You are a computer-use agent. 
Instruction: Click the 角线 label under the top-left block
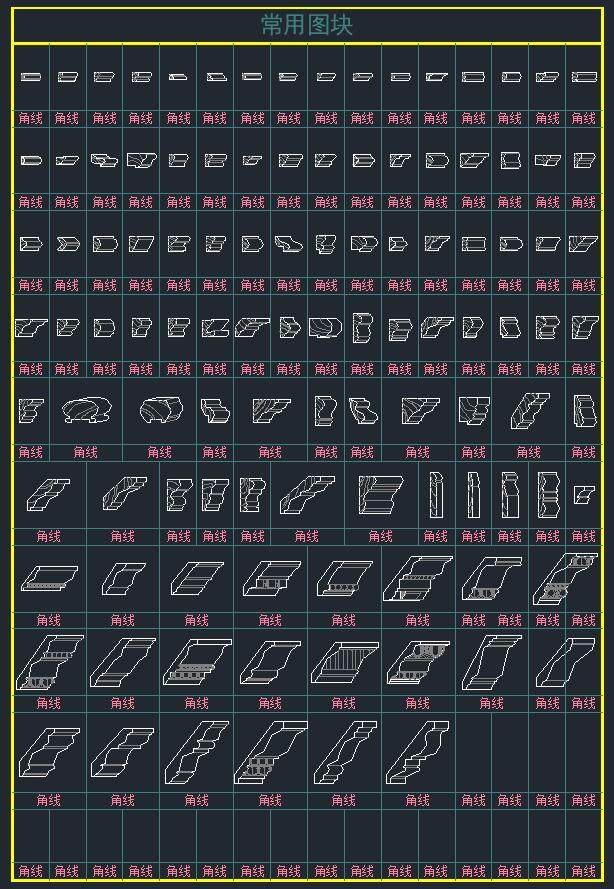click(30, 118)
